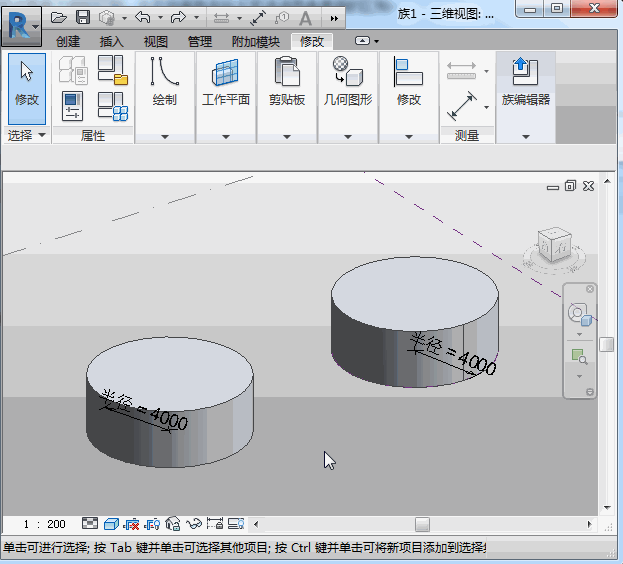Toggle the temporary hide/isolate glasses icon

194,524
